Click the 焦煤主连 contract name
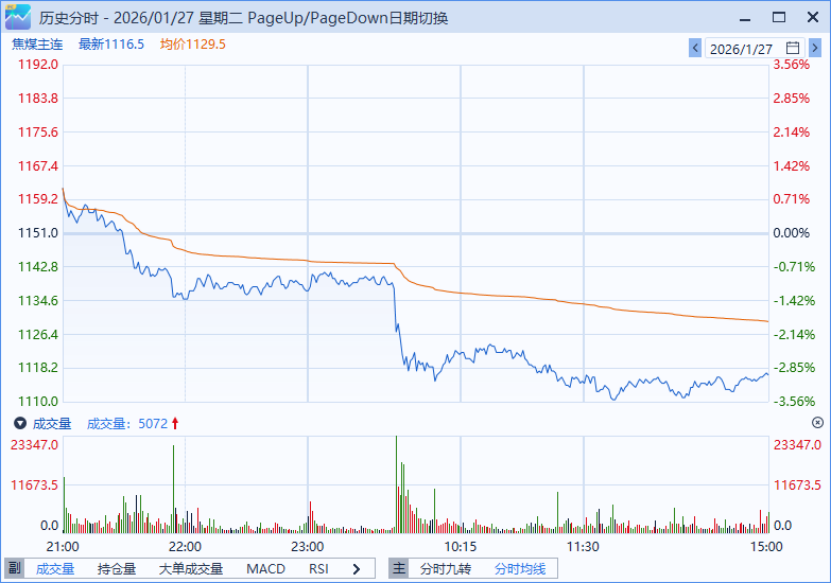The height and width of the screenshot is (584, 831). coord(36,44)
